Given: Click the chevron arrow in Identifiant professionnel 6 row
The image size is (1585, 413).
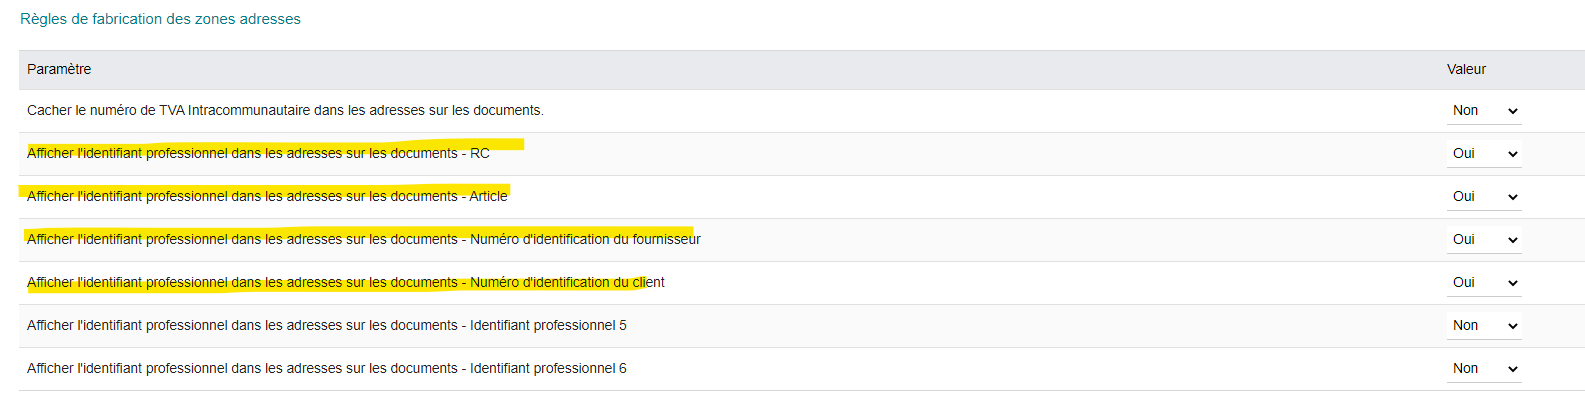Looking at the screenshot, I should pos(1512,369).
